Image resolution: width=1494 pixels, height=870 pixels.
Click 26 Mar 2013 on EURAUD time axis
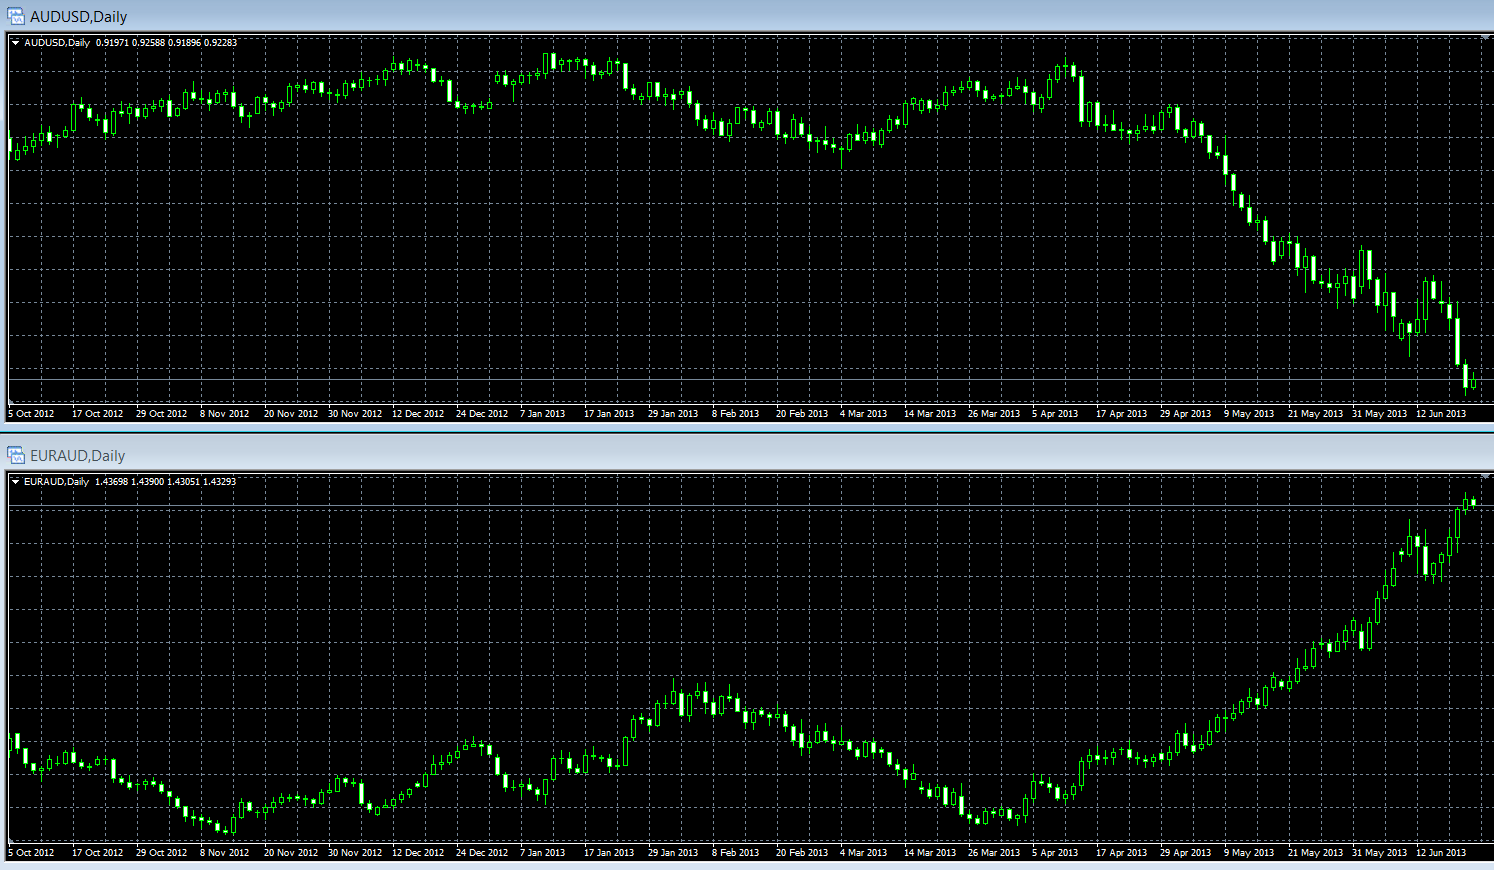click(x=994, y=853)
